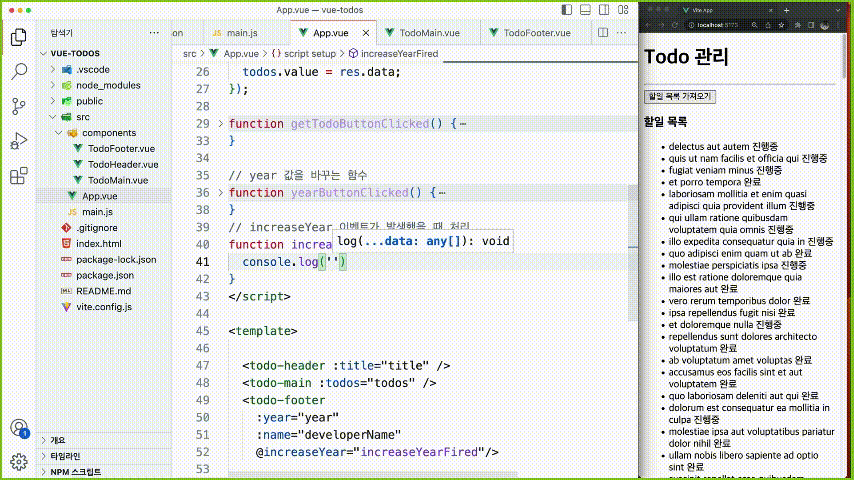This screenshot has width=854, height=480.
Task: Open the Explorer view in activity bar
Action: click(x=19, y=37)
